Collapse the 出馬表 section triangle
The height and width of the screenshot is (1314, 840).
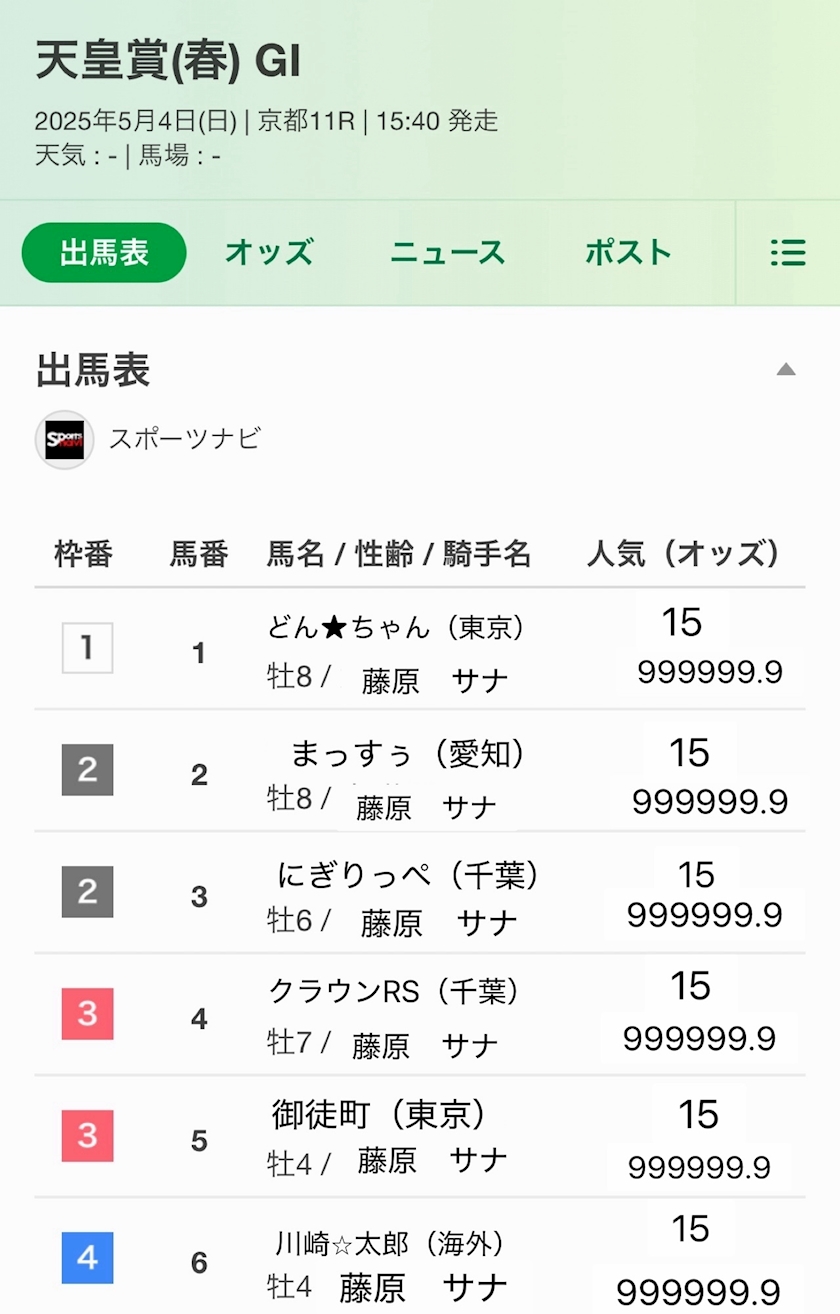pos(786,370)
